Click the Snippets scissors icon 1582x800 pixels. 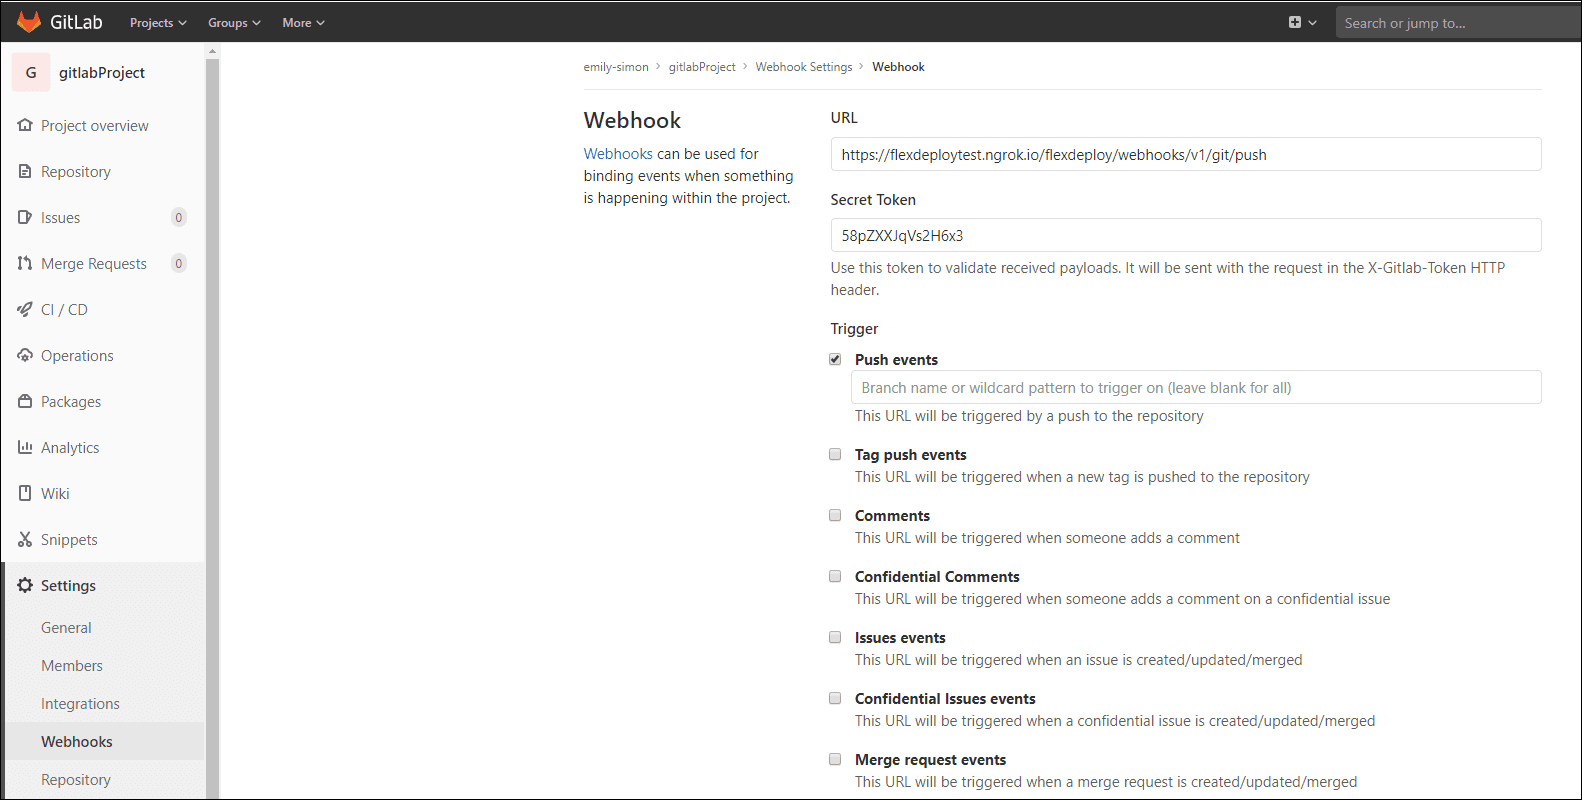25,539
